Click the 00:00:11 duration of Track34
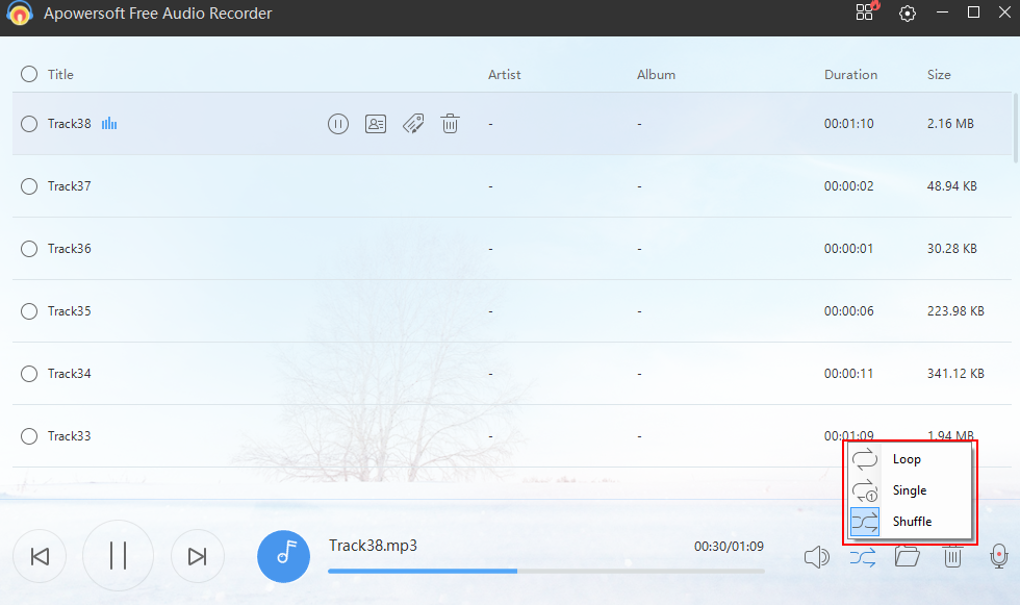The image size is (1020, 605). [x=848, y=373]
